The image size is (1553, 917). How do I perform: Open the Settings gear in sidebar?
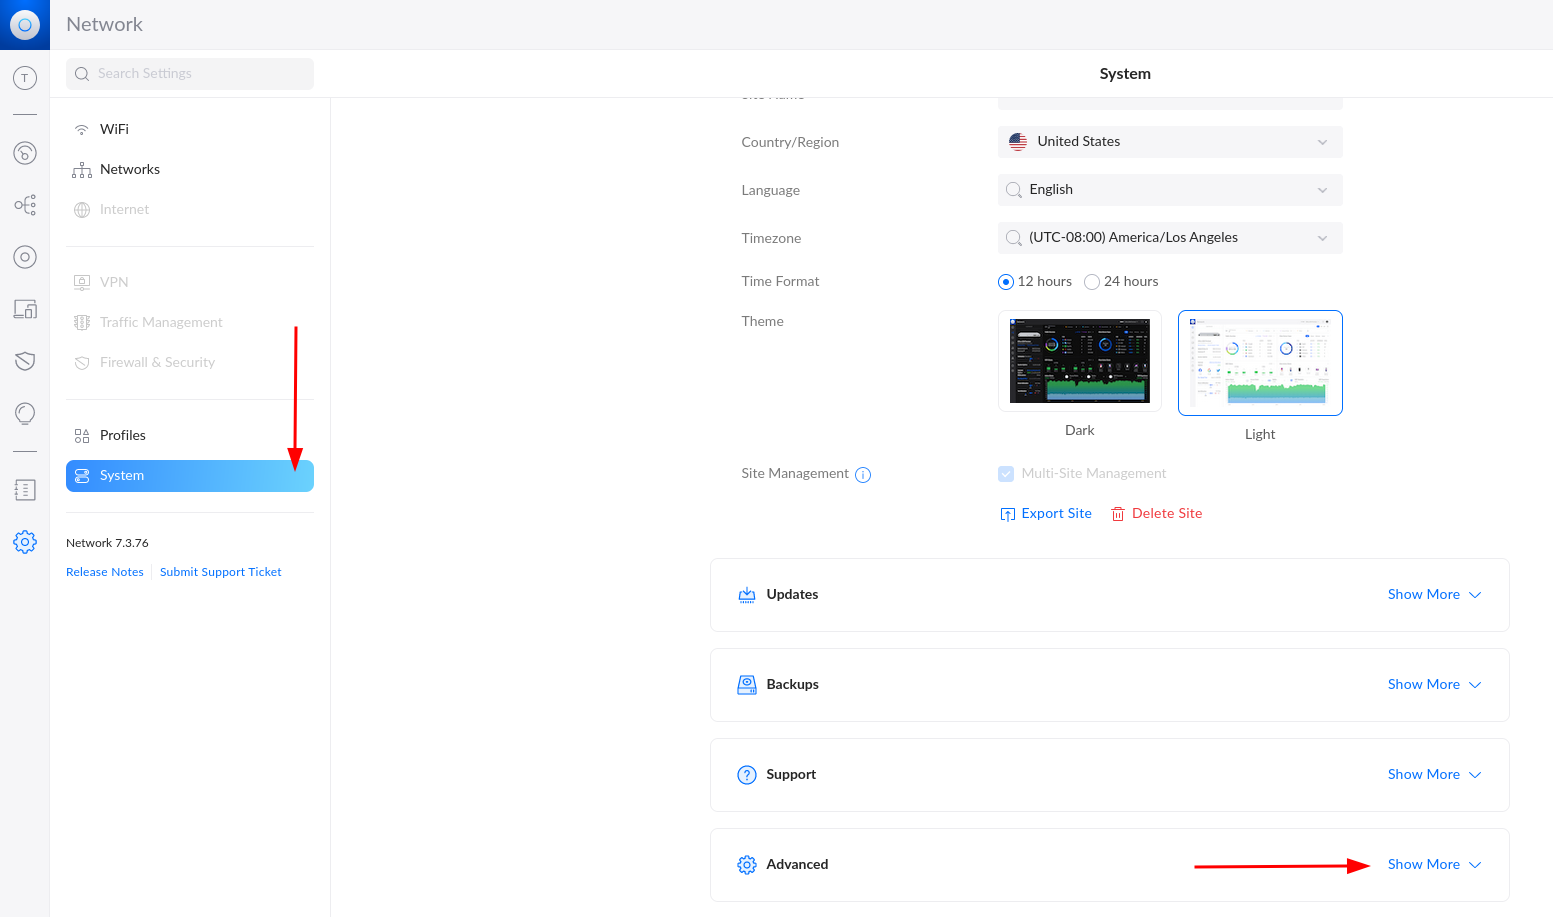[25, 542]
